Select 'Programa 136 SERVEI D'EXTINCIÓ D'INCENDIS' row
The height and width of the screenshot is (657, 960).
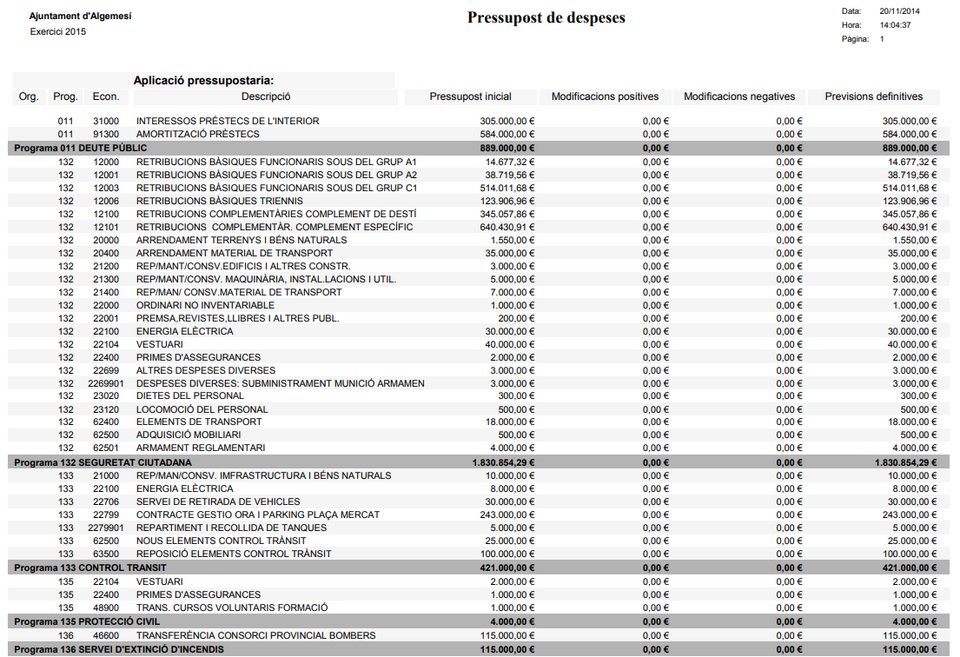479,650
